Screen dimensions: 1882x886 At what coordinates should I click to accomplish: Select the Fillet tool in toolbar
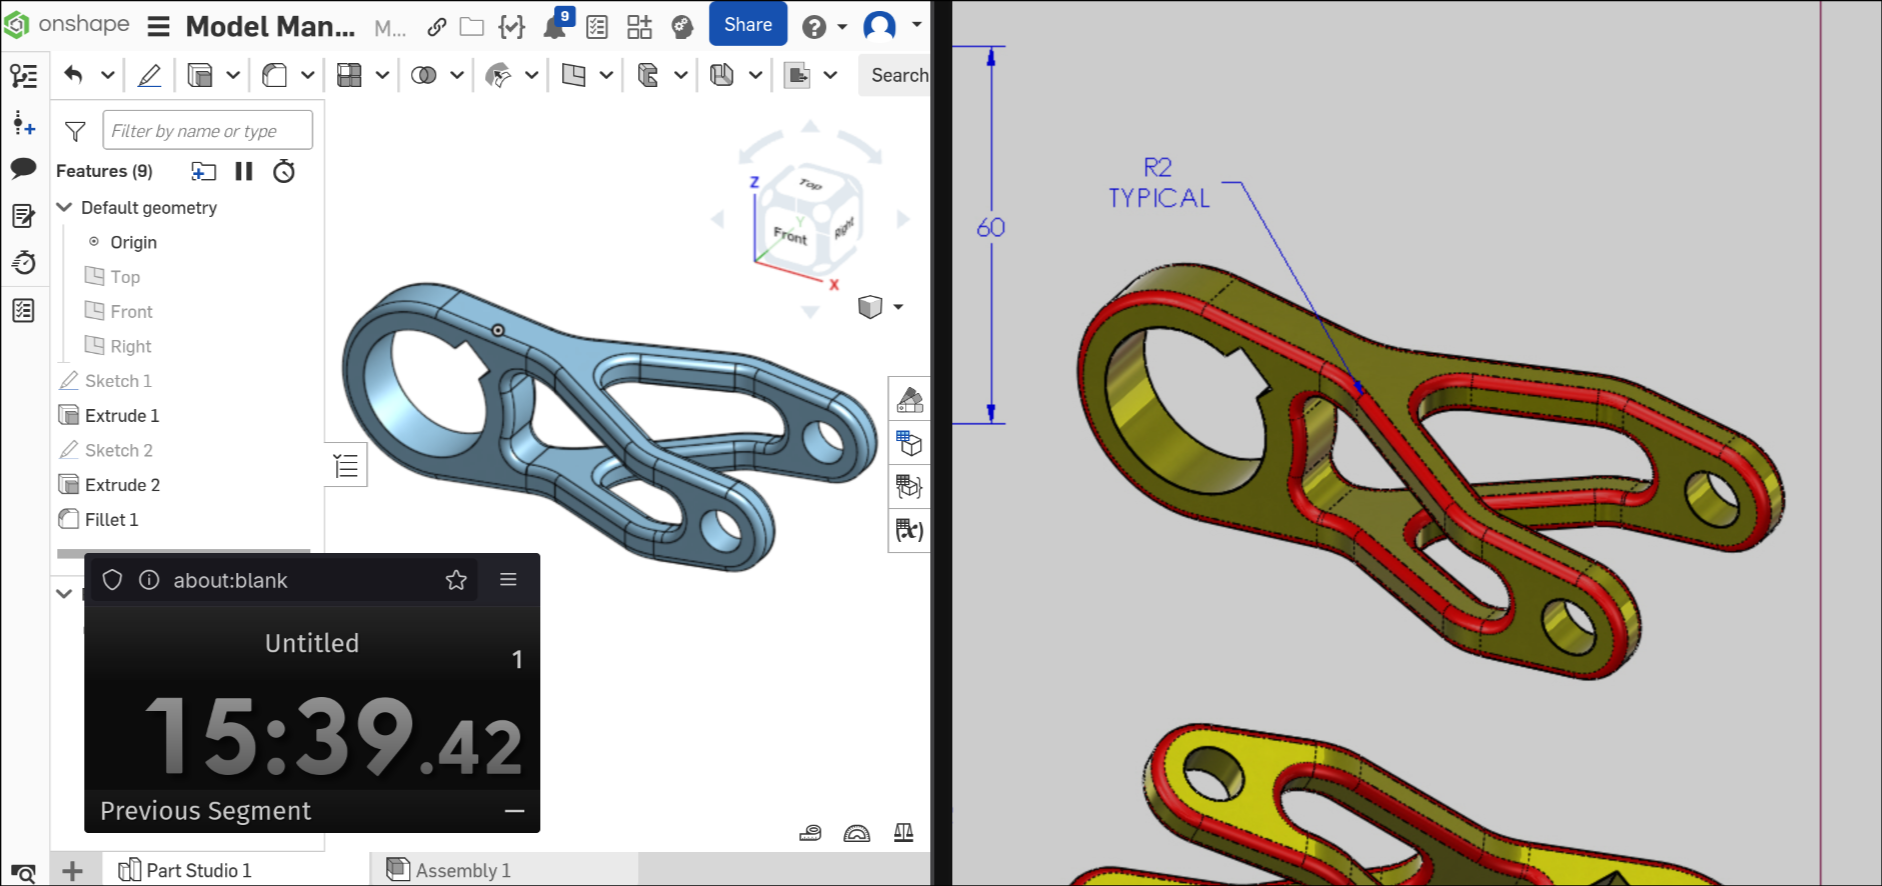[275, 75]
